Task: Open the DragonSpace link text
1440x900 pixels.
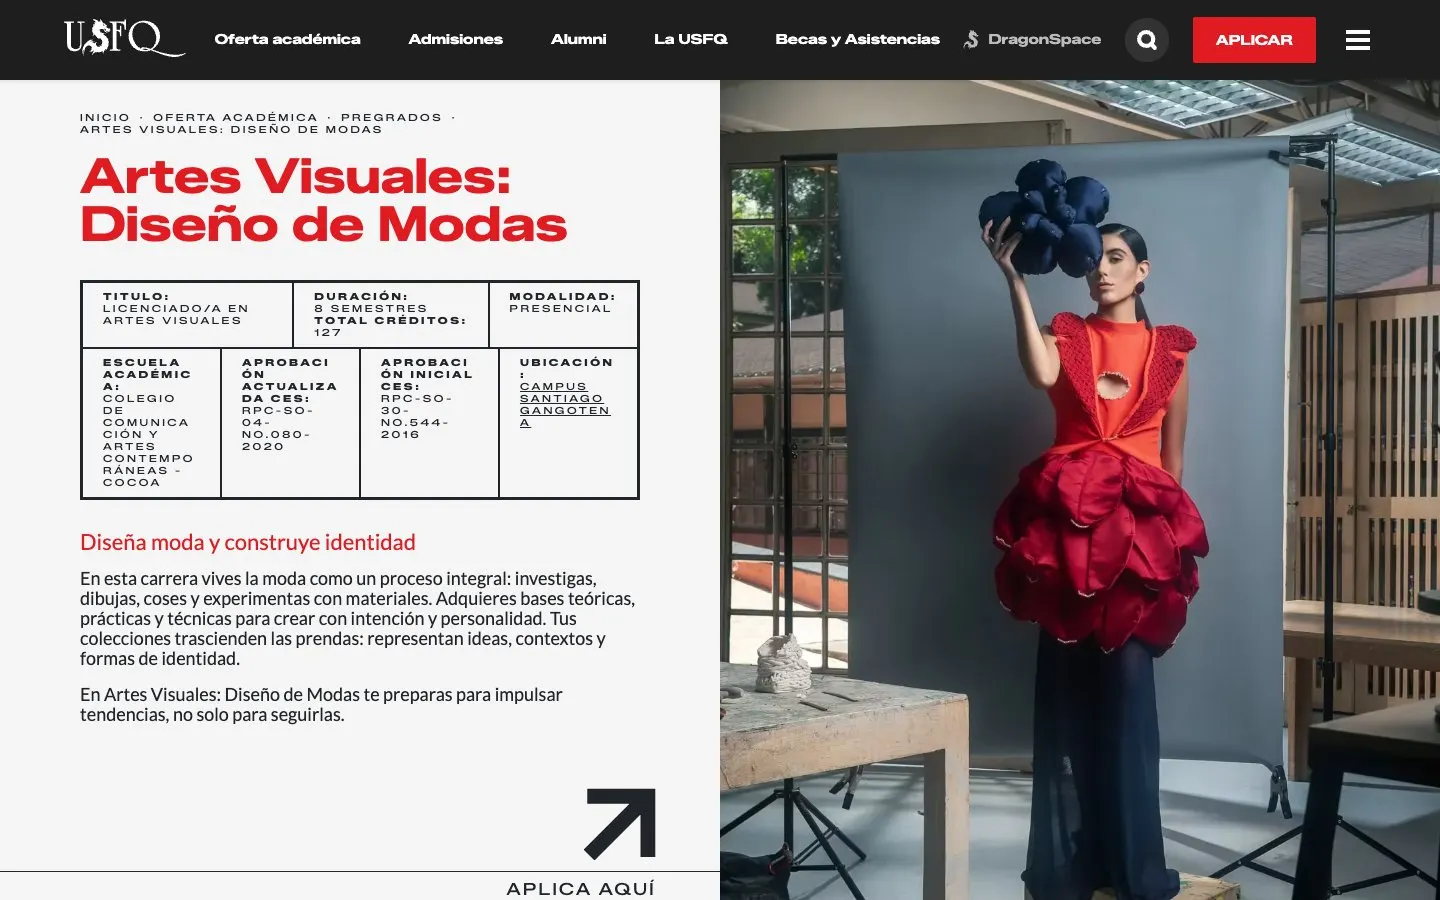Action: [1044, 39]
